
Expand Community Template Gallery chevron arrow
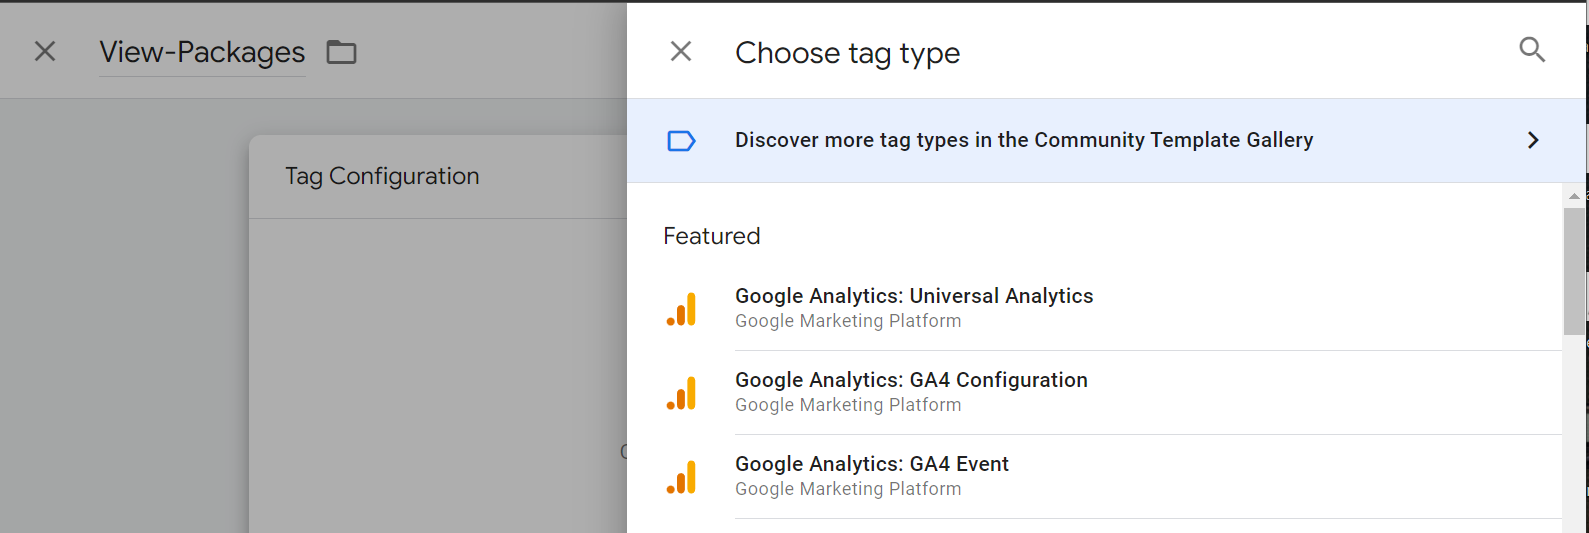point(1533,141)
